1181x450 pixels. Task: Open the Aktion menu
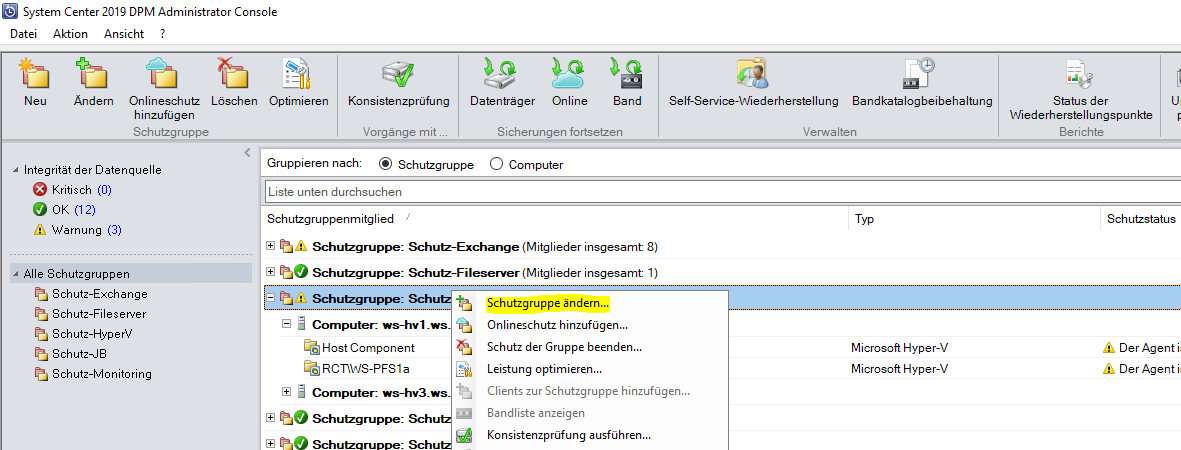(70, 34)
